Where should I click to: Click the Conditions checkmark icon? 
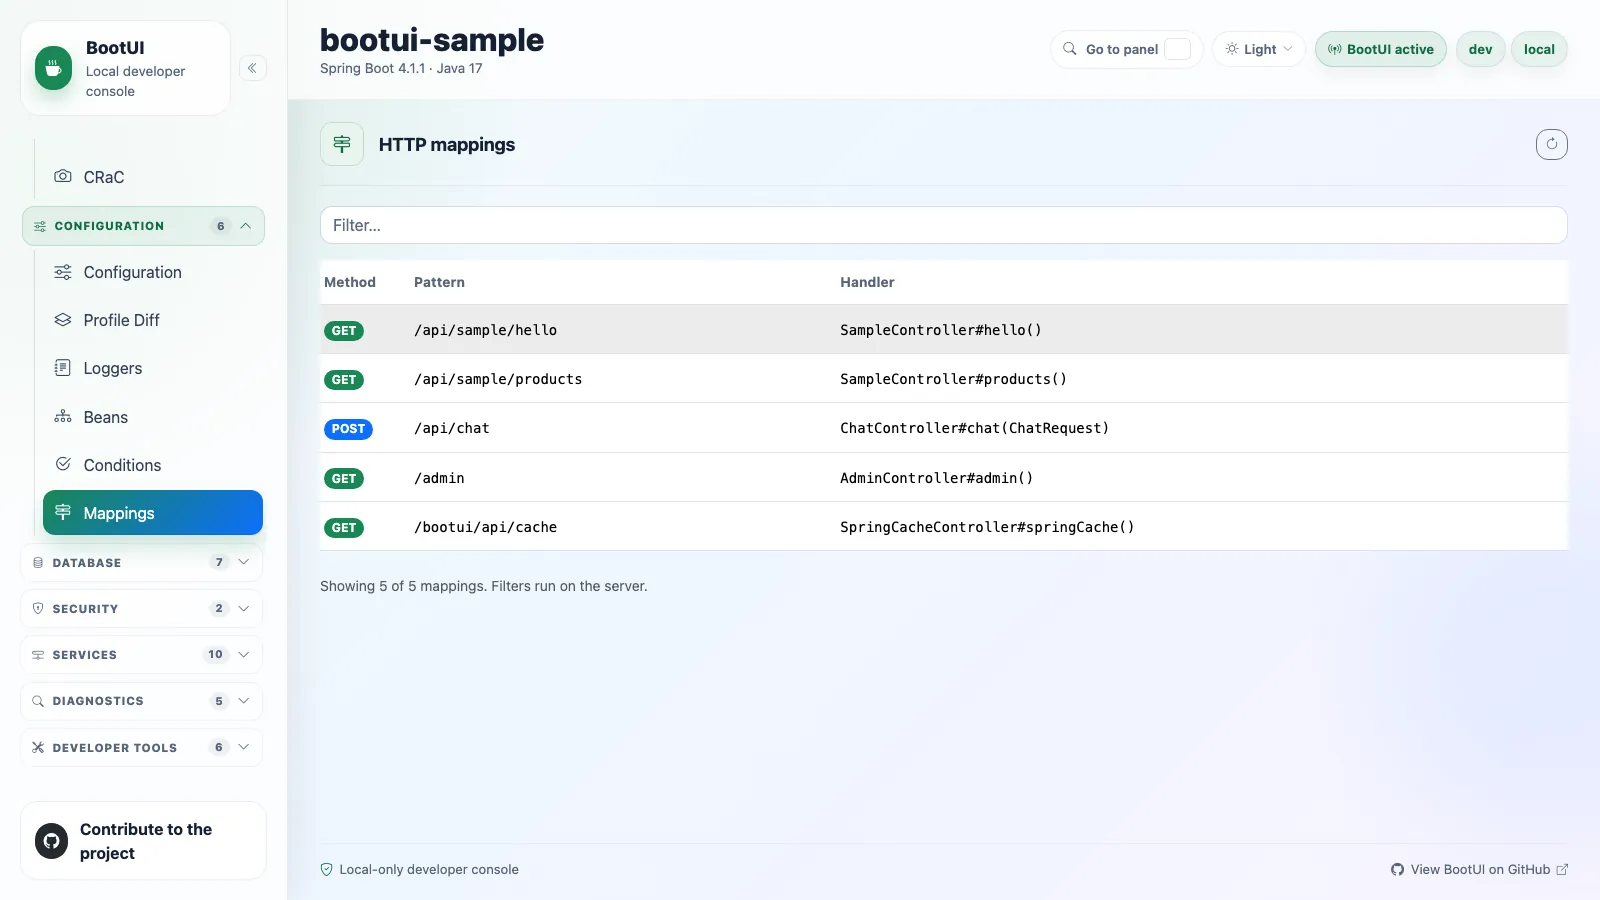[63, 464]
